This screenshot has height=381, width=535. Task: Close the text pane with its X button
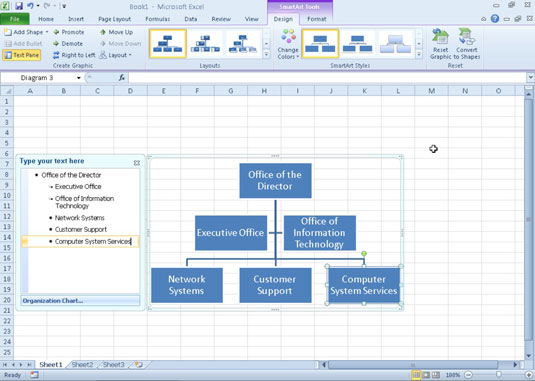click(x=137, y=163)
